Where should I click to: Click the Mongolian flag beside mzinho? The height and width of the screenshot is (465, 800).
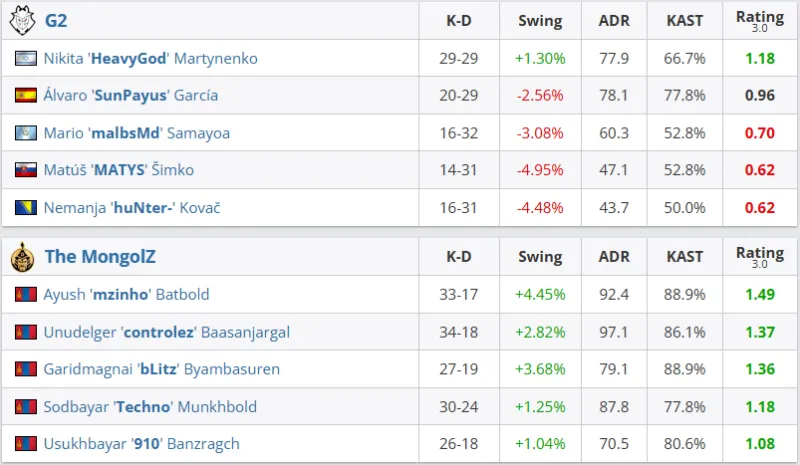point(25,295)
